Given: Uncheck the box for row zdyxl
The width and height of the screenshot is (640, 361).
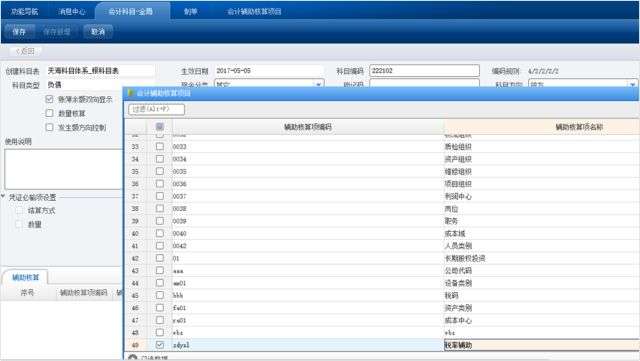Looking at the screenshot, I should click(160, 345).
